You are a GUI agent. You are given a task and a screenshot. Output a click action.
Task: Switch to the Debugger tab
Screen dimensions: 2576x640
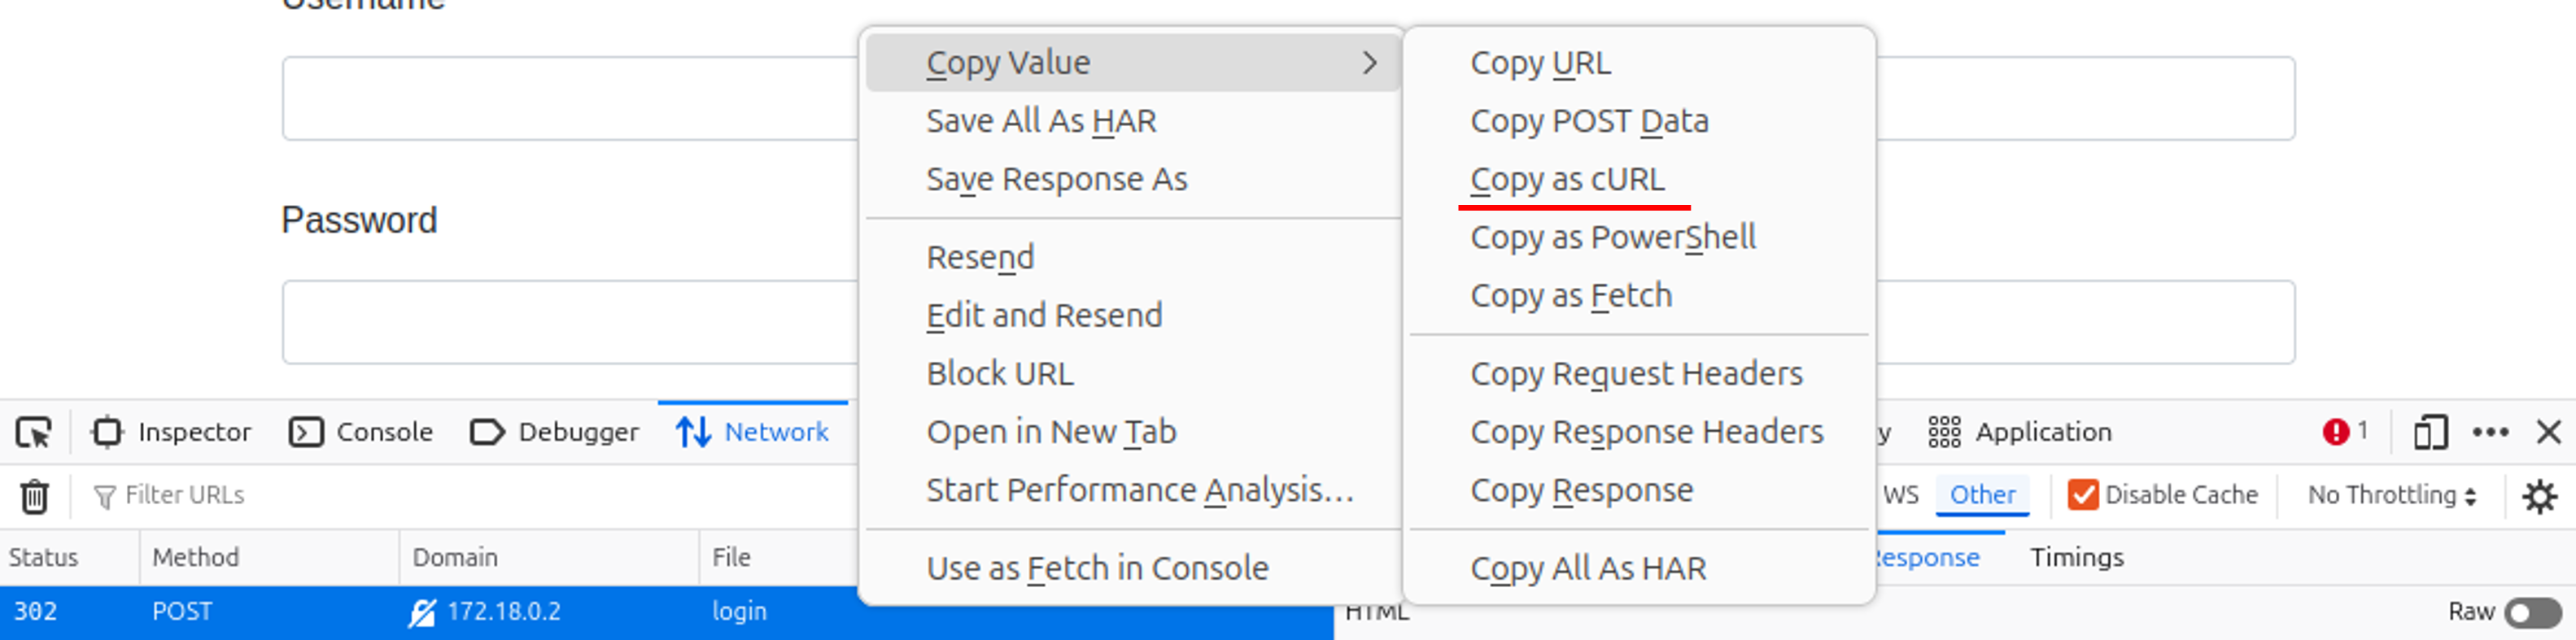pos(555,432)
